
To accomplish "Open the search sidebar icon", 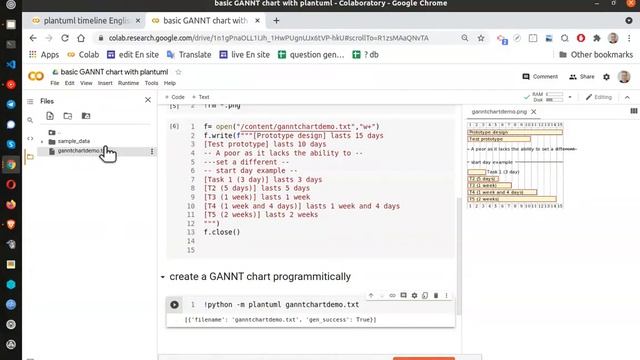I will [x=30, y=120].
